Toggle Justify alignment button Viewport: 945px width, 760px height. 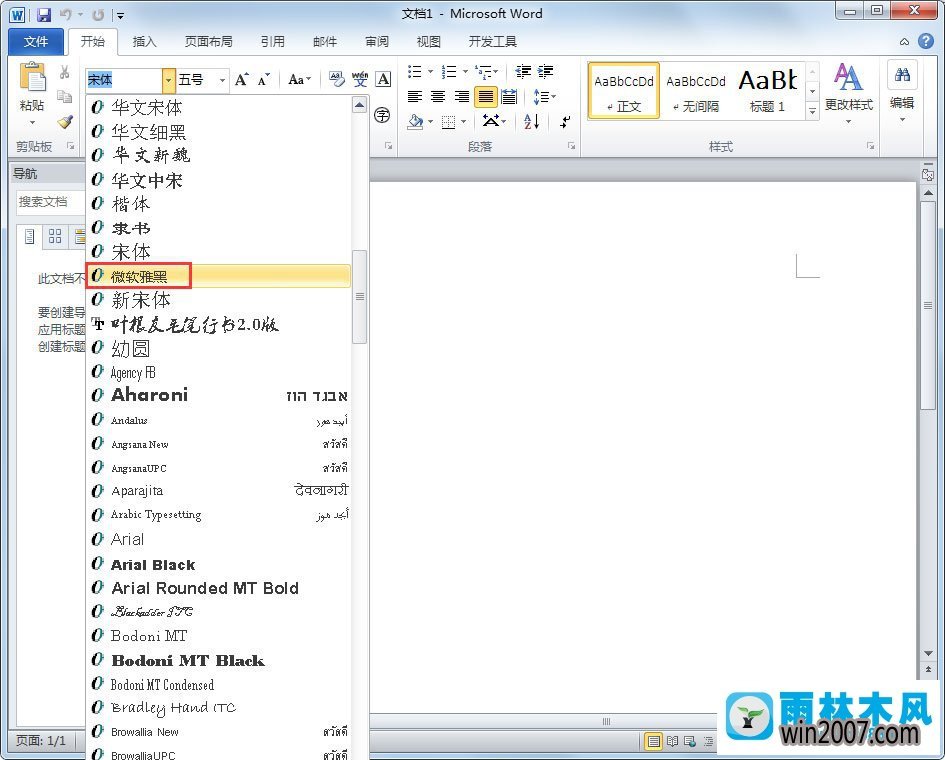click(486, 96)
